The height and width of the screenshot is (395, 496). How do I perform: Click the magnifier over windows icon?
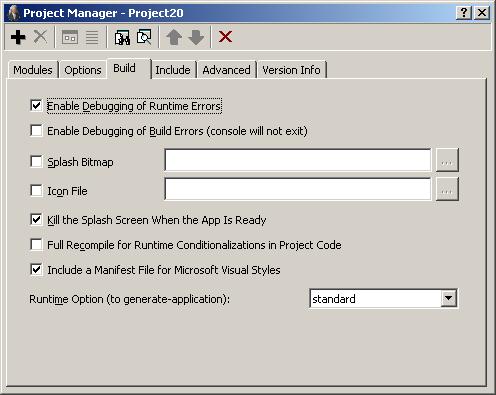click(x=144, y=37)
